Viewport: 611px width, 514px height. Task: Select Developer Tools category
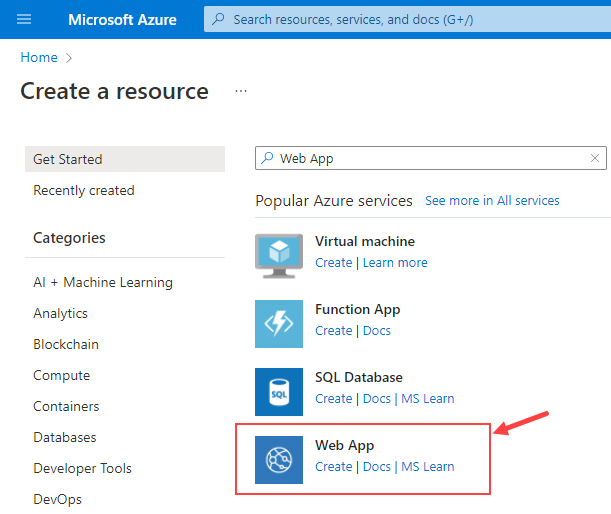point(83,468)
